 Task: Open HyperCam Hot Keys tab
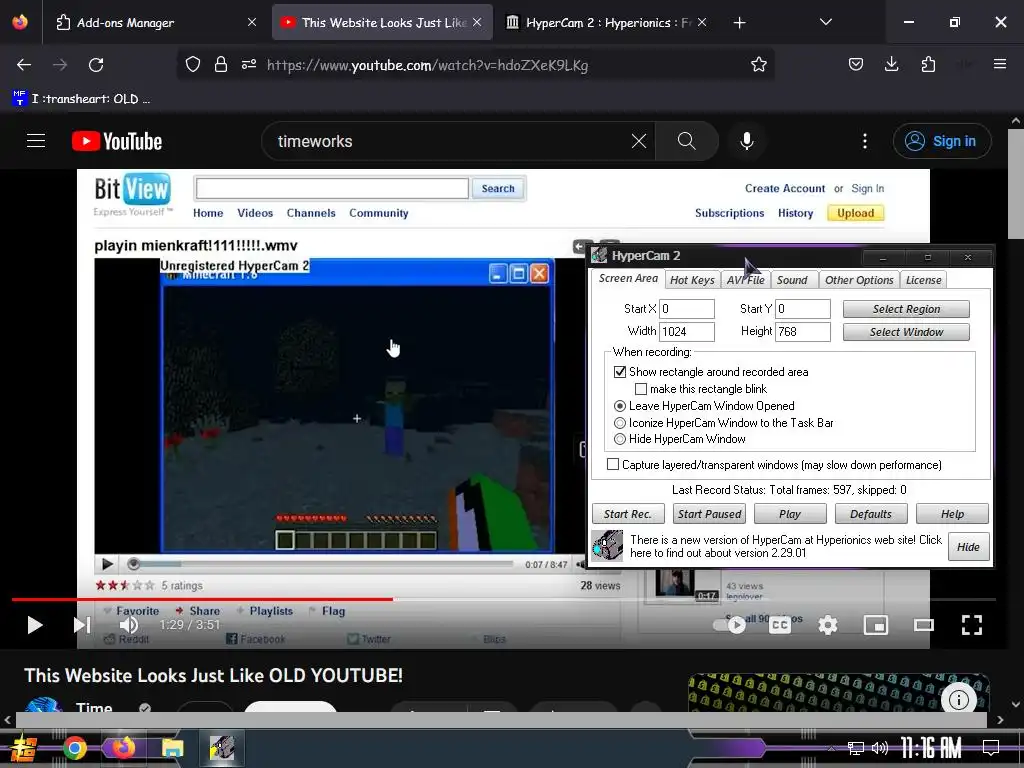click(x=692, y=280)
